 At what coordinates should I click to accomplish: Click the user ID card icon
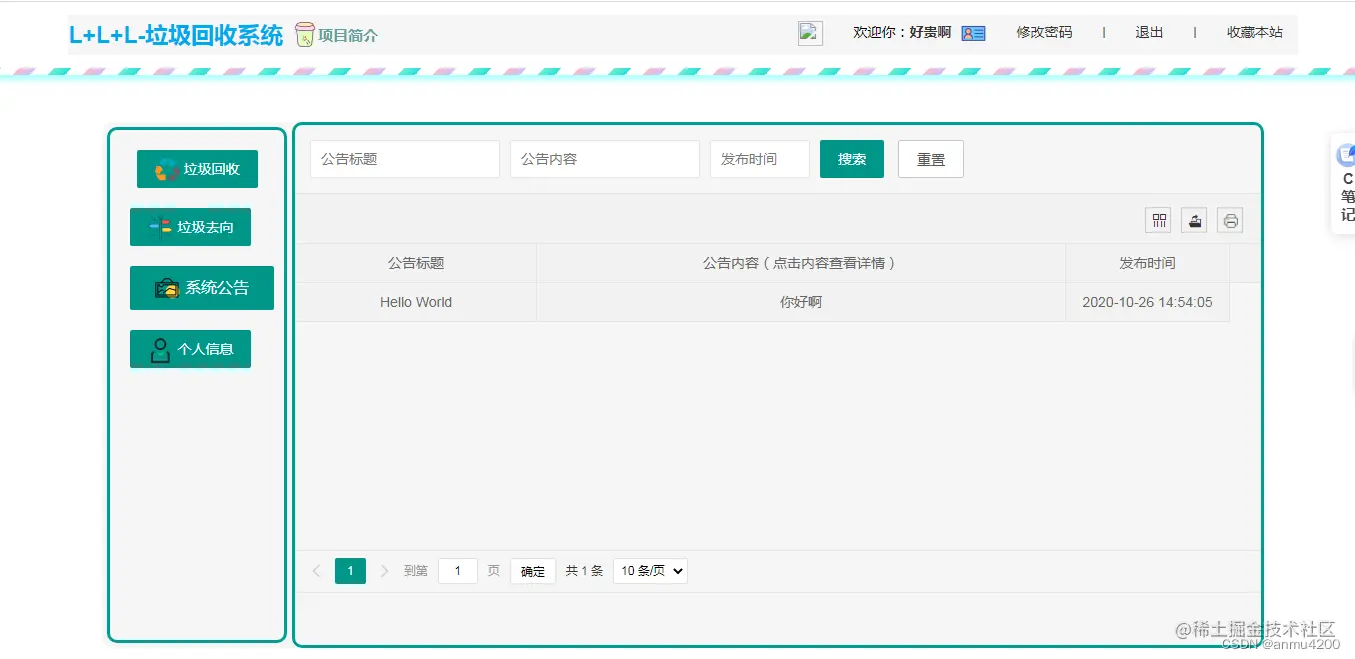click(973, 33)
